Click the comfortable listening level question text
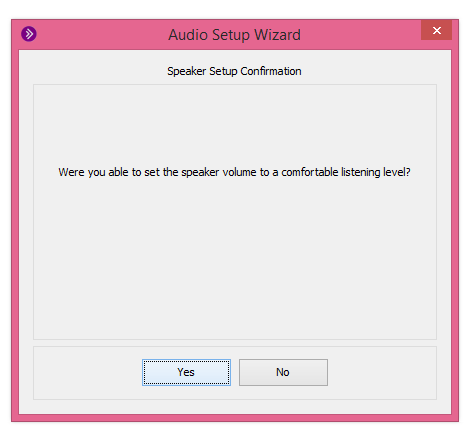Viewport: 470px width, 436px height. (x=234, y=172)
